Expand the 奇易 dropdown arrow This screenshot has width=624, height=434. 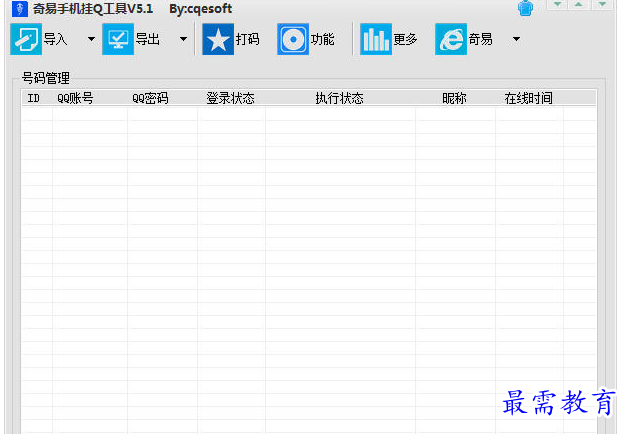(x=516, y=39)
